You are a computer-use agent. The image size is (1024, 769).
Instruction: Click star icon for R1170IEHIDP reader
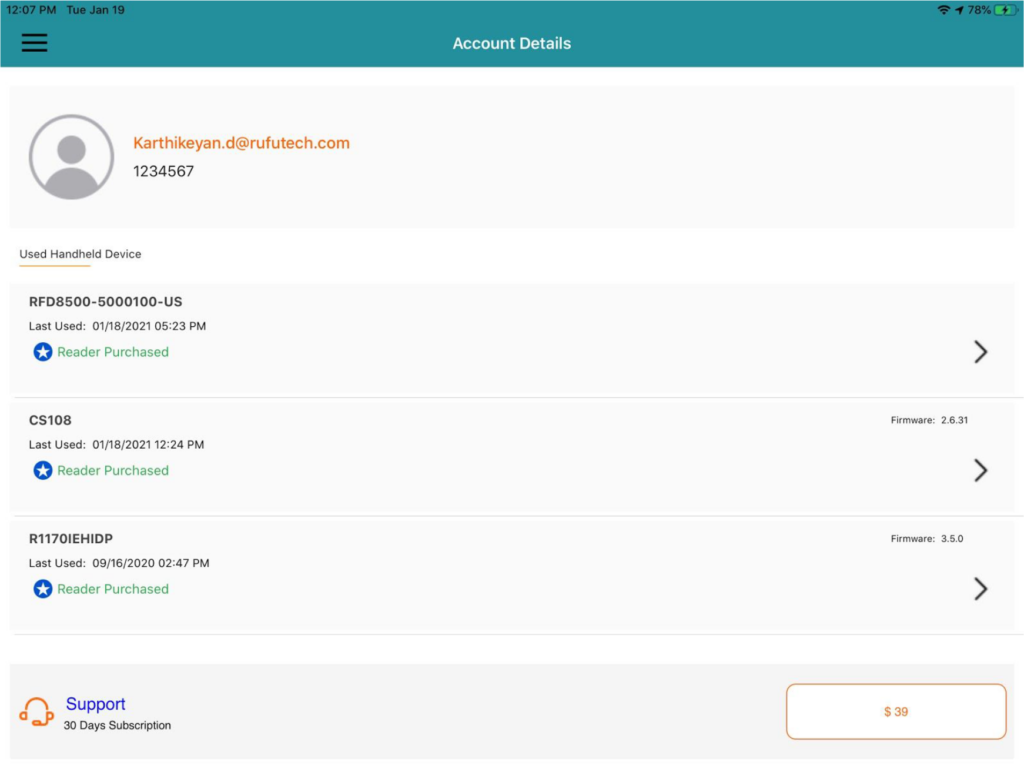click(x=42, y=589)
